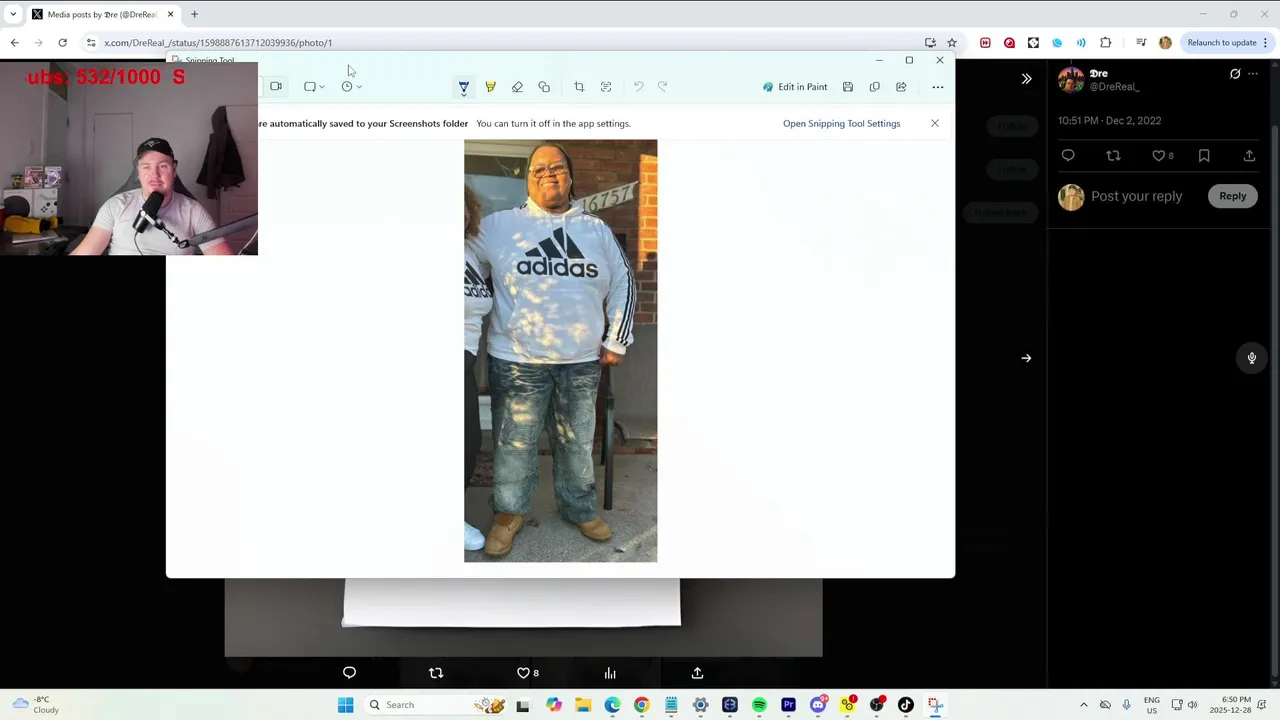Open a new Chrome tab
The image size is (1280, 720).
coord(194,15)
